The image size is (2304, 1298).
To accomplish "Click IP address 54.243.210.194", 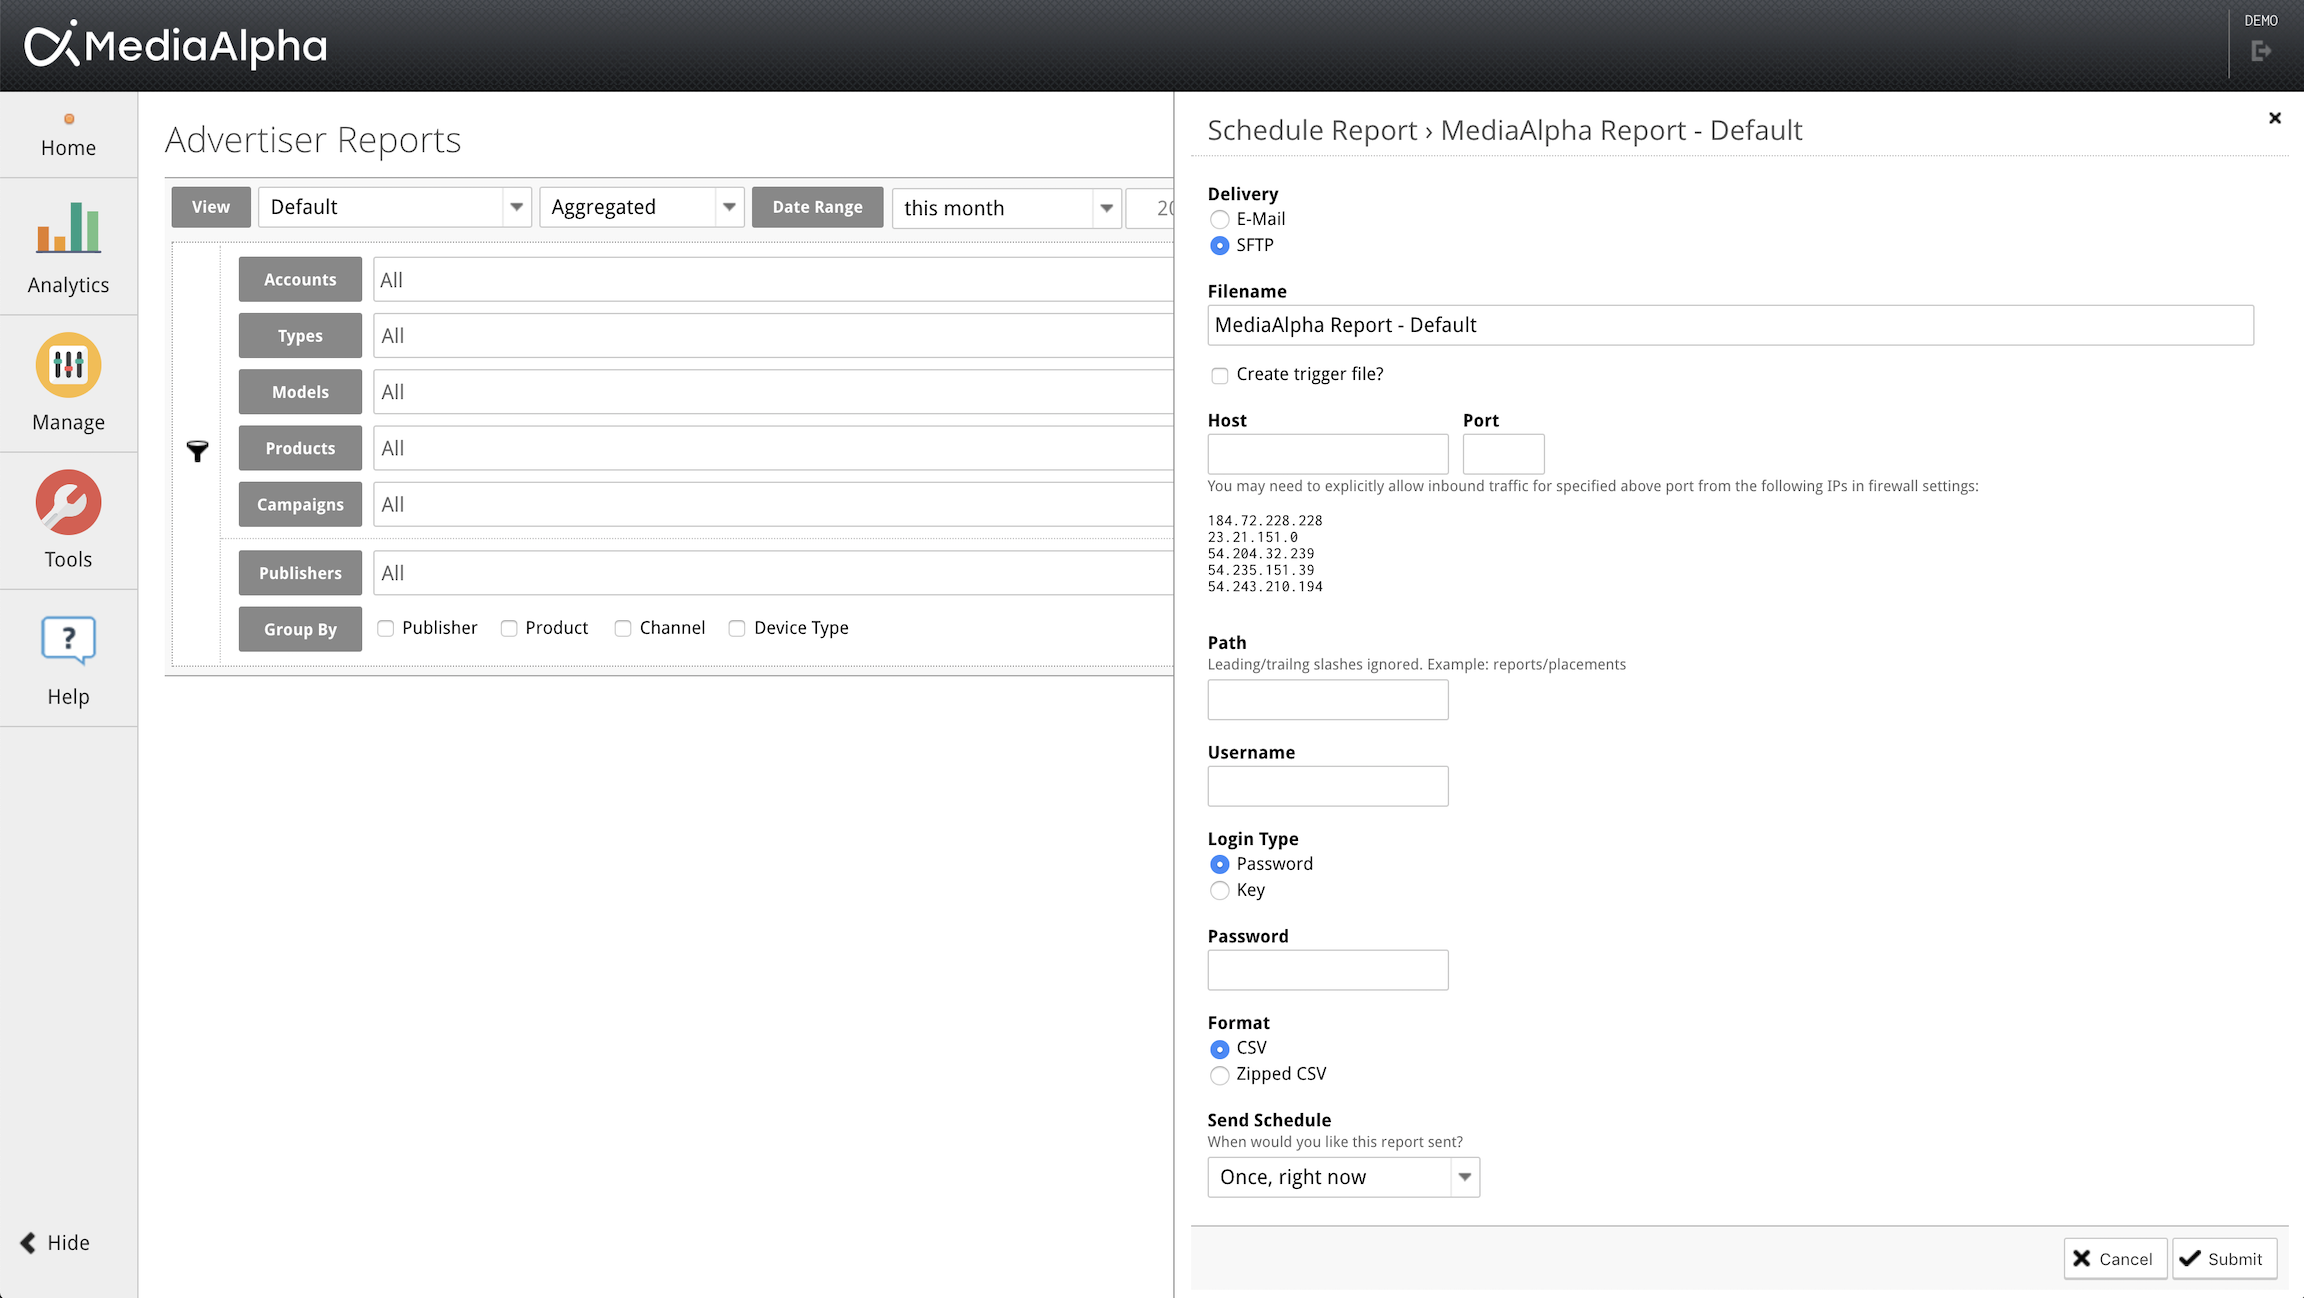I will (1265, 587).
